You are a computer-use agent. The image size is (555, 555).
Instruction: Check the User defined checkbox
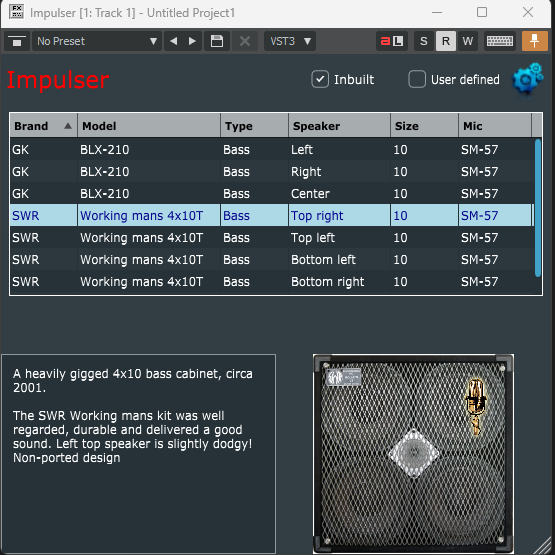(x=417, y=79)
